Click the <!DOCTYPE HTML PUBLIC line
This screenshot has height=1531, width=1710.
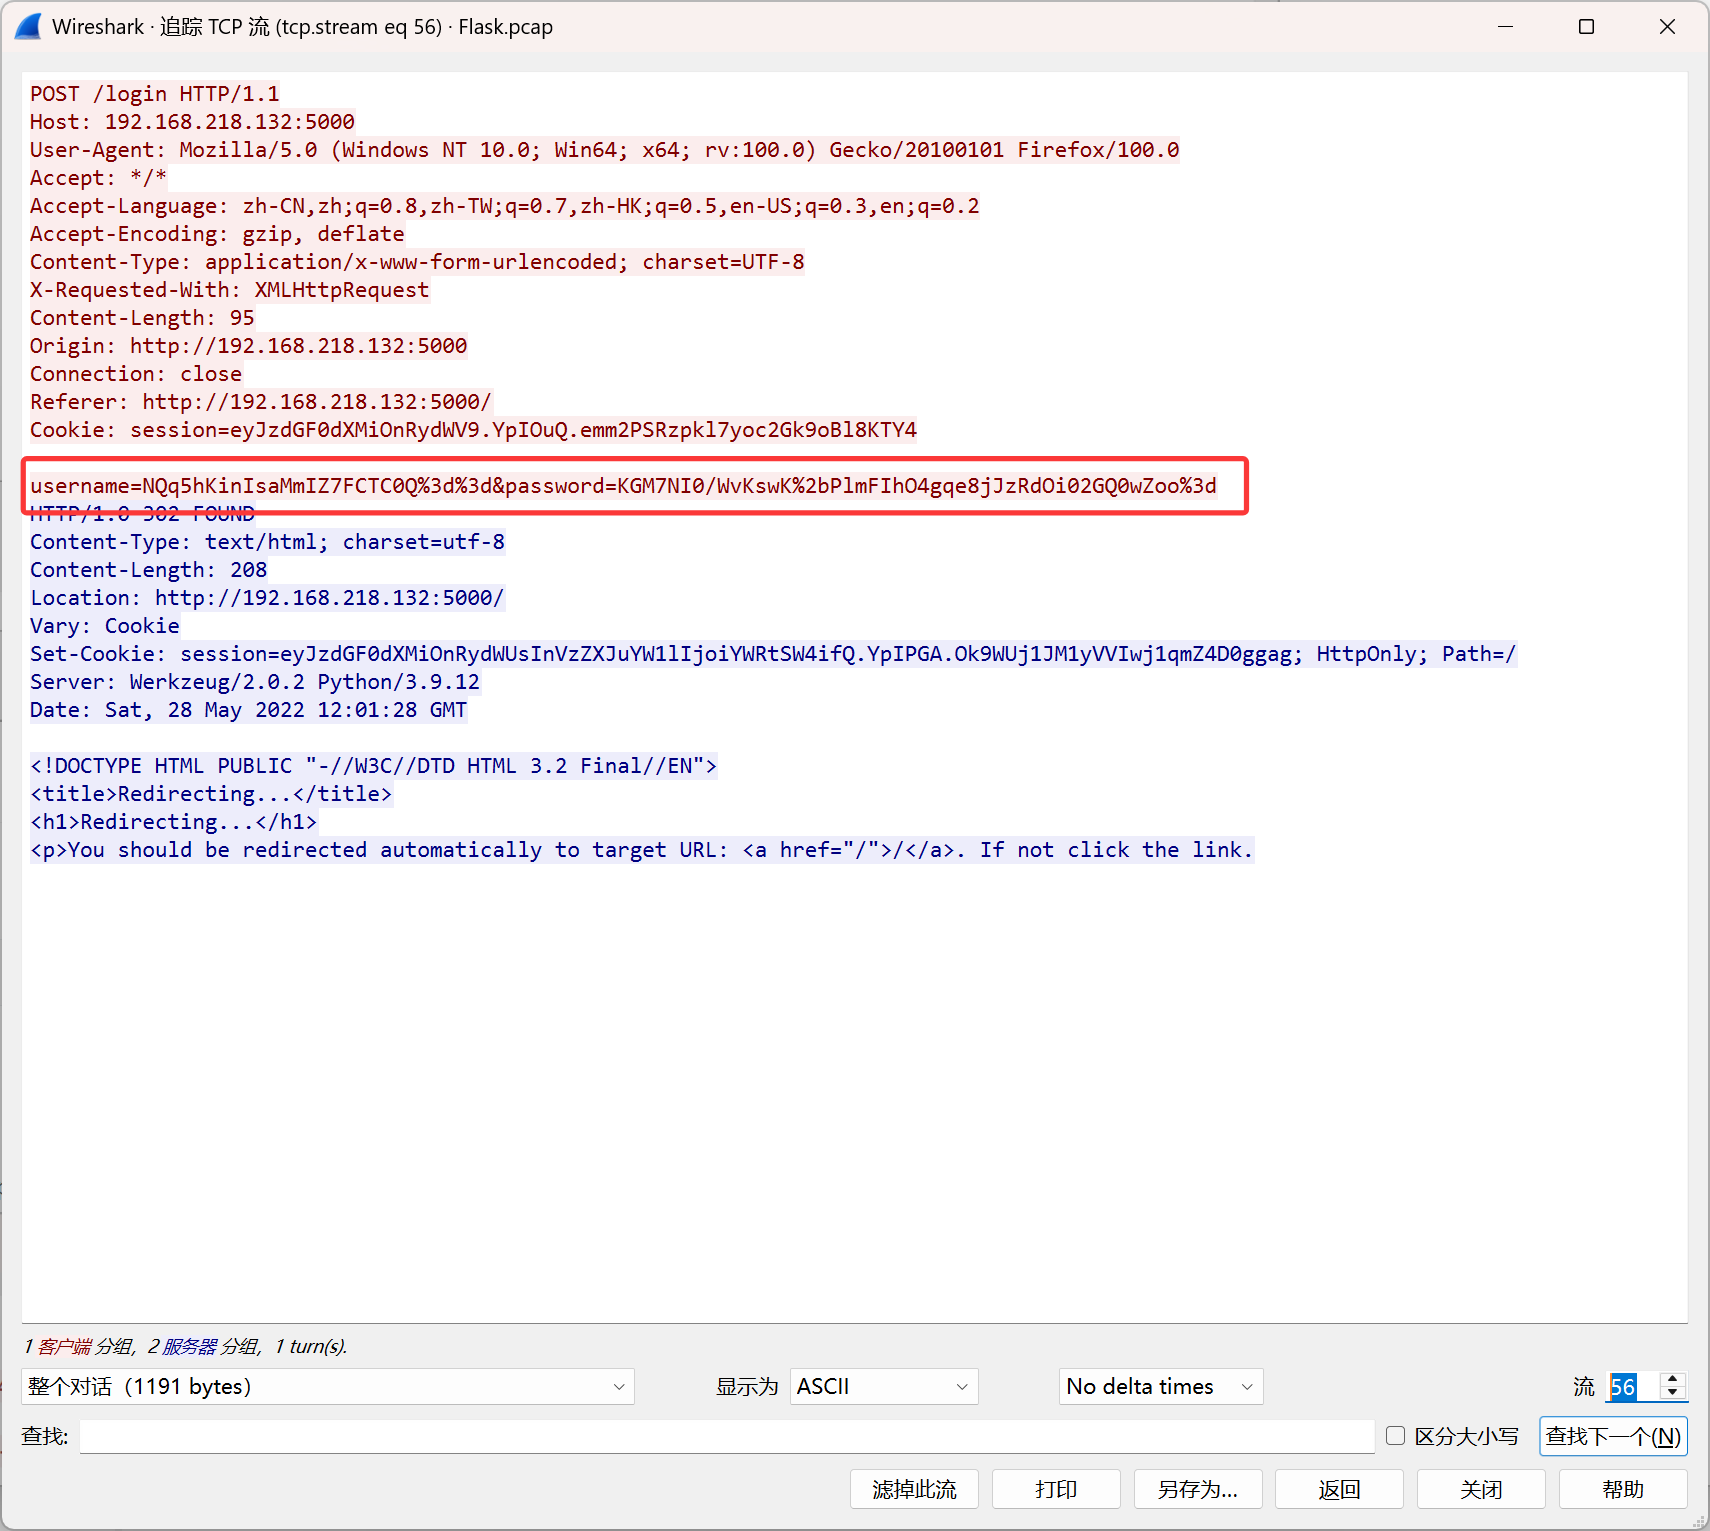click(x=374, y=766)
